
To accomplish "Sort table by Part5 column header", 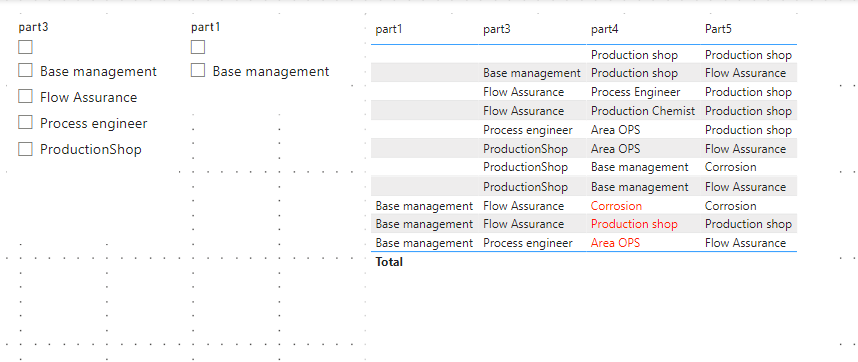I will (718, 30).
